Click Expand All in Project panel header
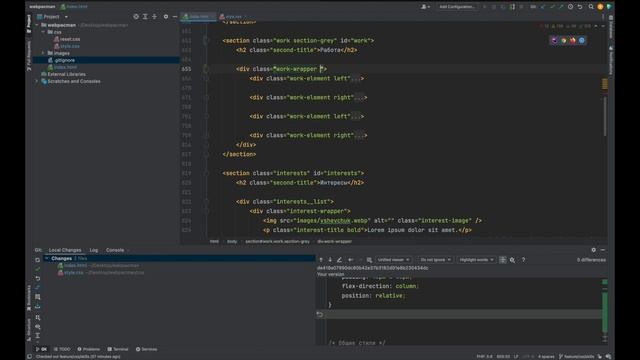The image size is (640, 360). tap(145, 17)
